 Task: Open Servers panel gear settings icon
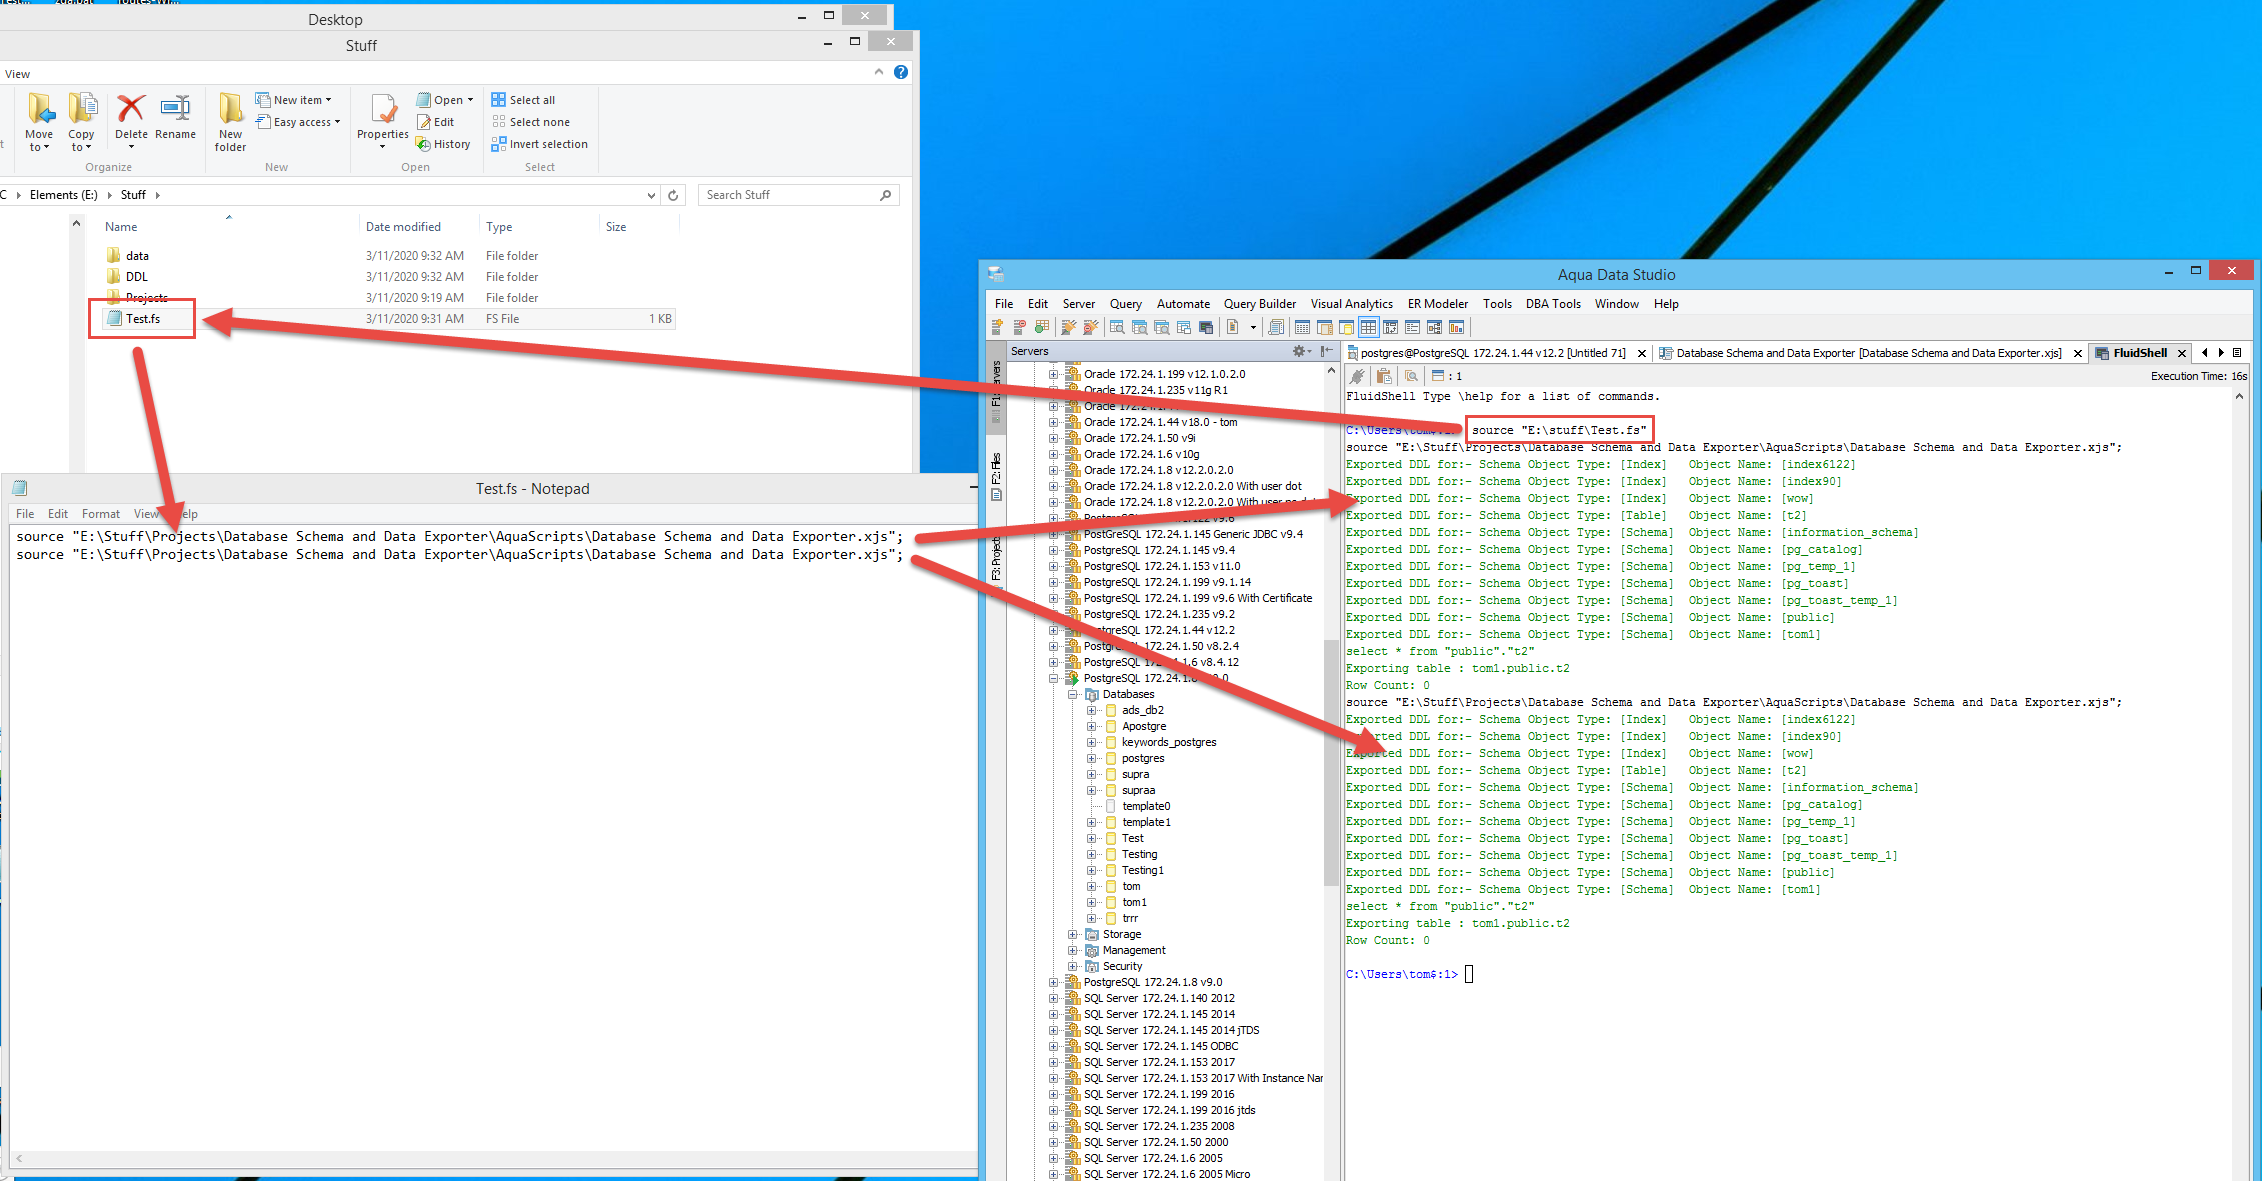pyautogui.click(x=1299, y=351)
